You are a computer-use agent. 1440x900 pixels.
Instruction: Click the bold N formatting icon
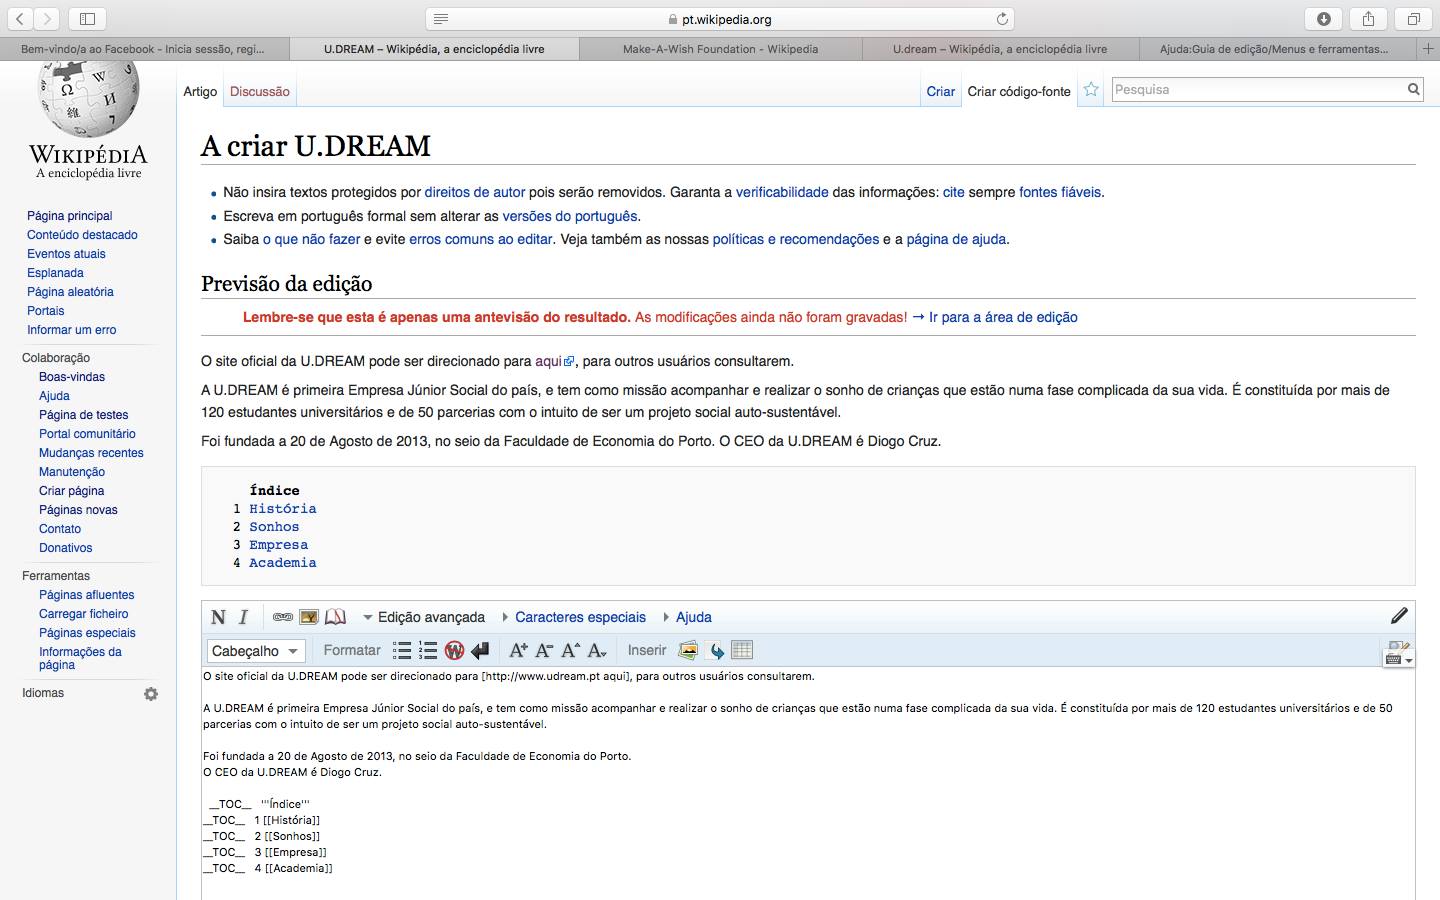(218, 617)
